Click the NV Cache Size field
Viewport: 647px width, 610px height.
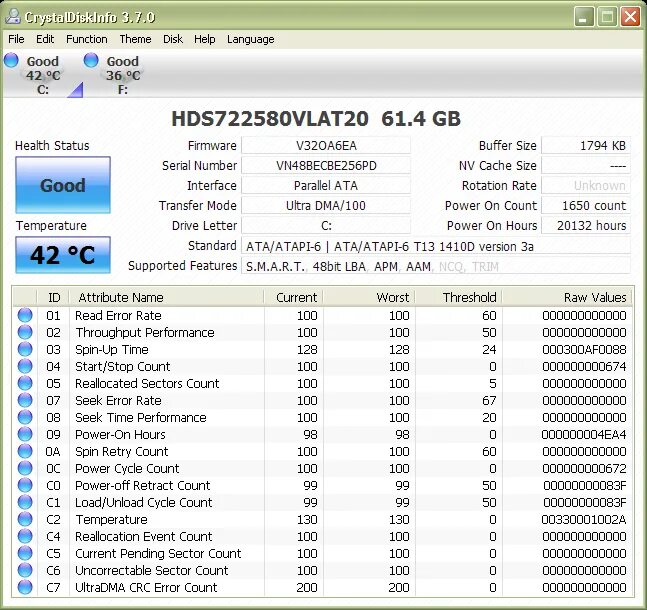[x=586, y=166]
